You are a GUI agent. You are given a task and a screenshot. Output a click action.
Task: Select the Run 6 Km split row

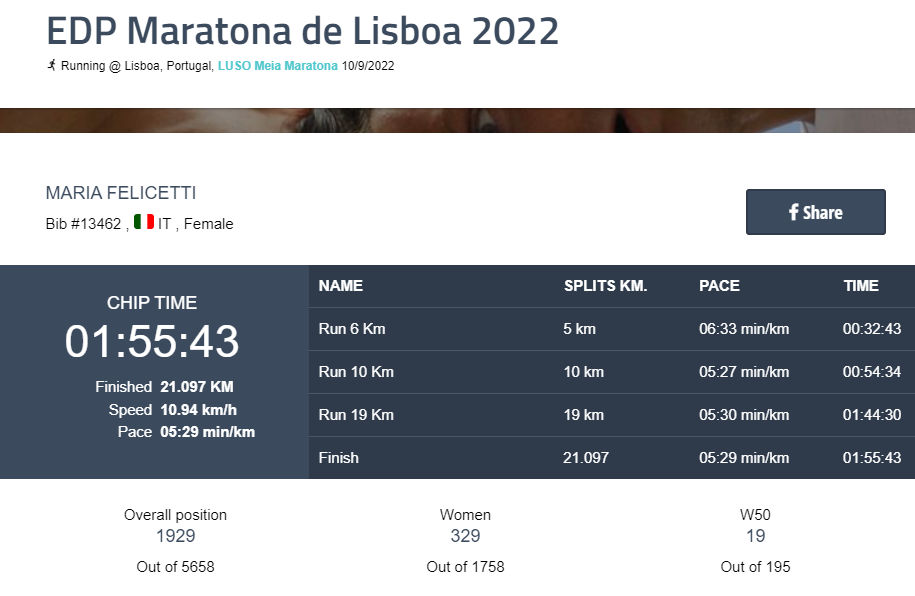click(611, 329)
